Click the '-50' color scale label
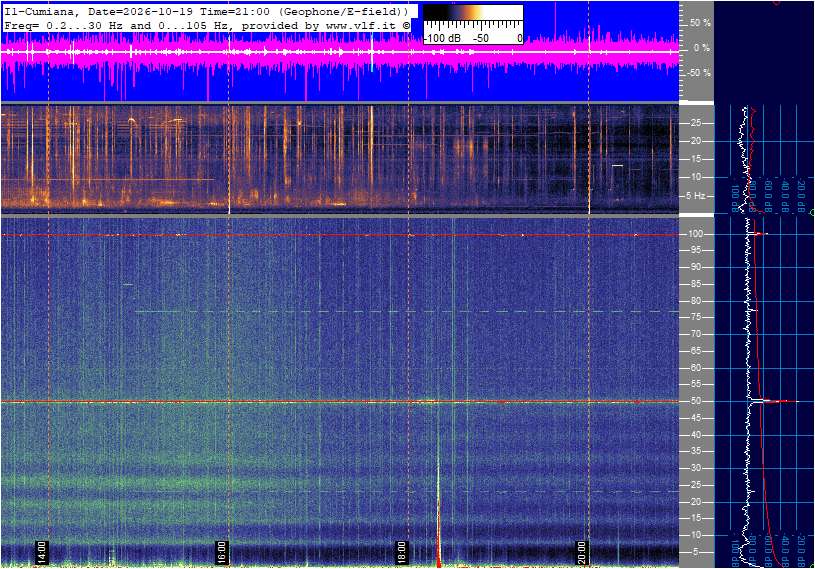815x569 pixels. [481, 38]
